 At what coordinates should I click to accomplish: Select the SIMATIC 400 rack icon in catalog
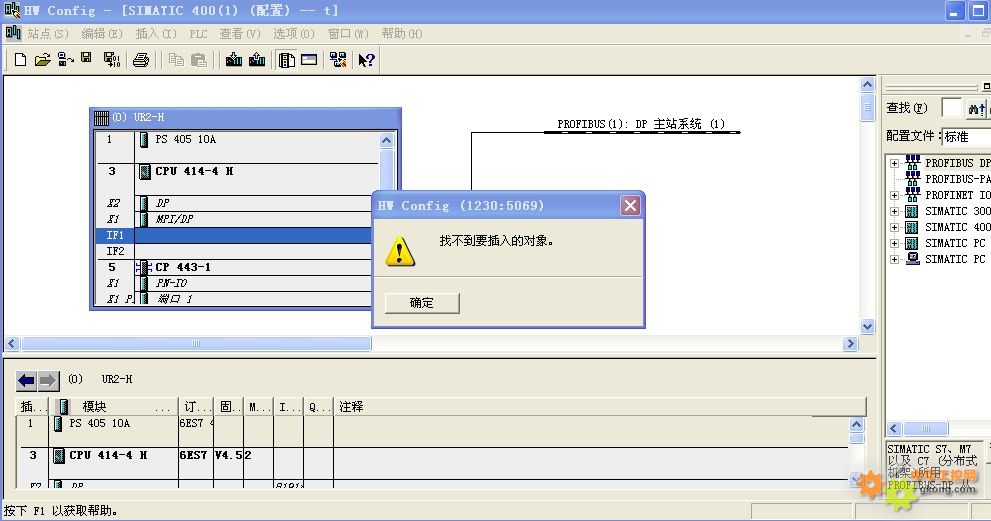coord(912,227)
